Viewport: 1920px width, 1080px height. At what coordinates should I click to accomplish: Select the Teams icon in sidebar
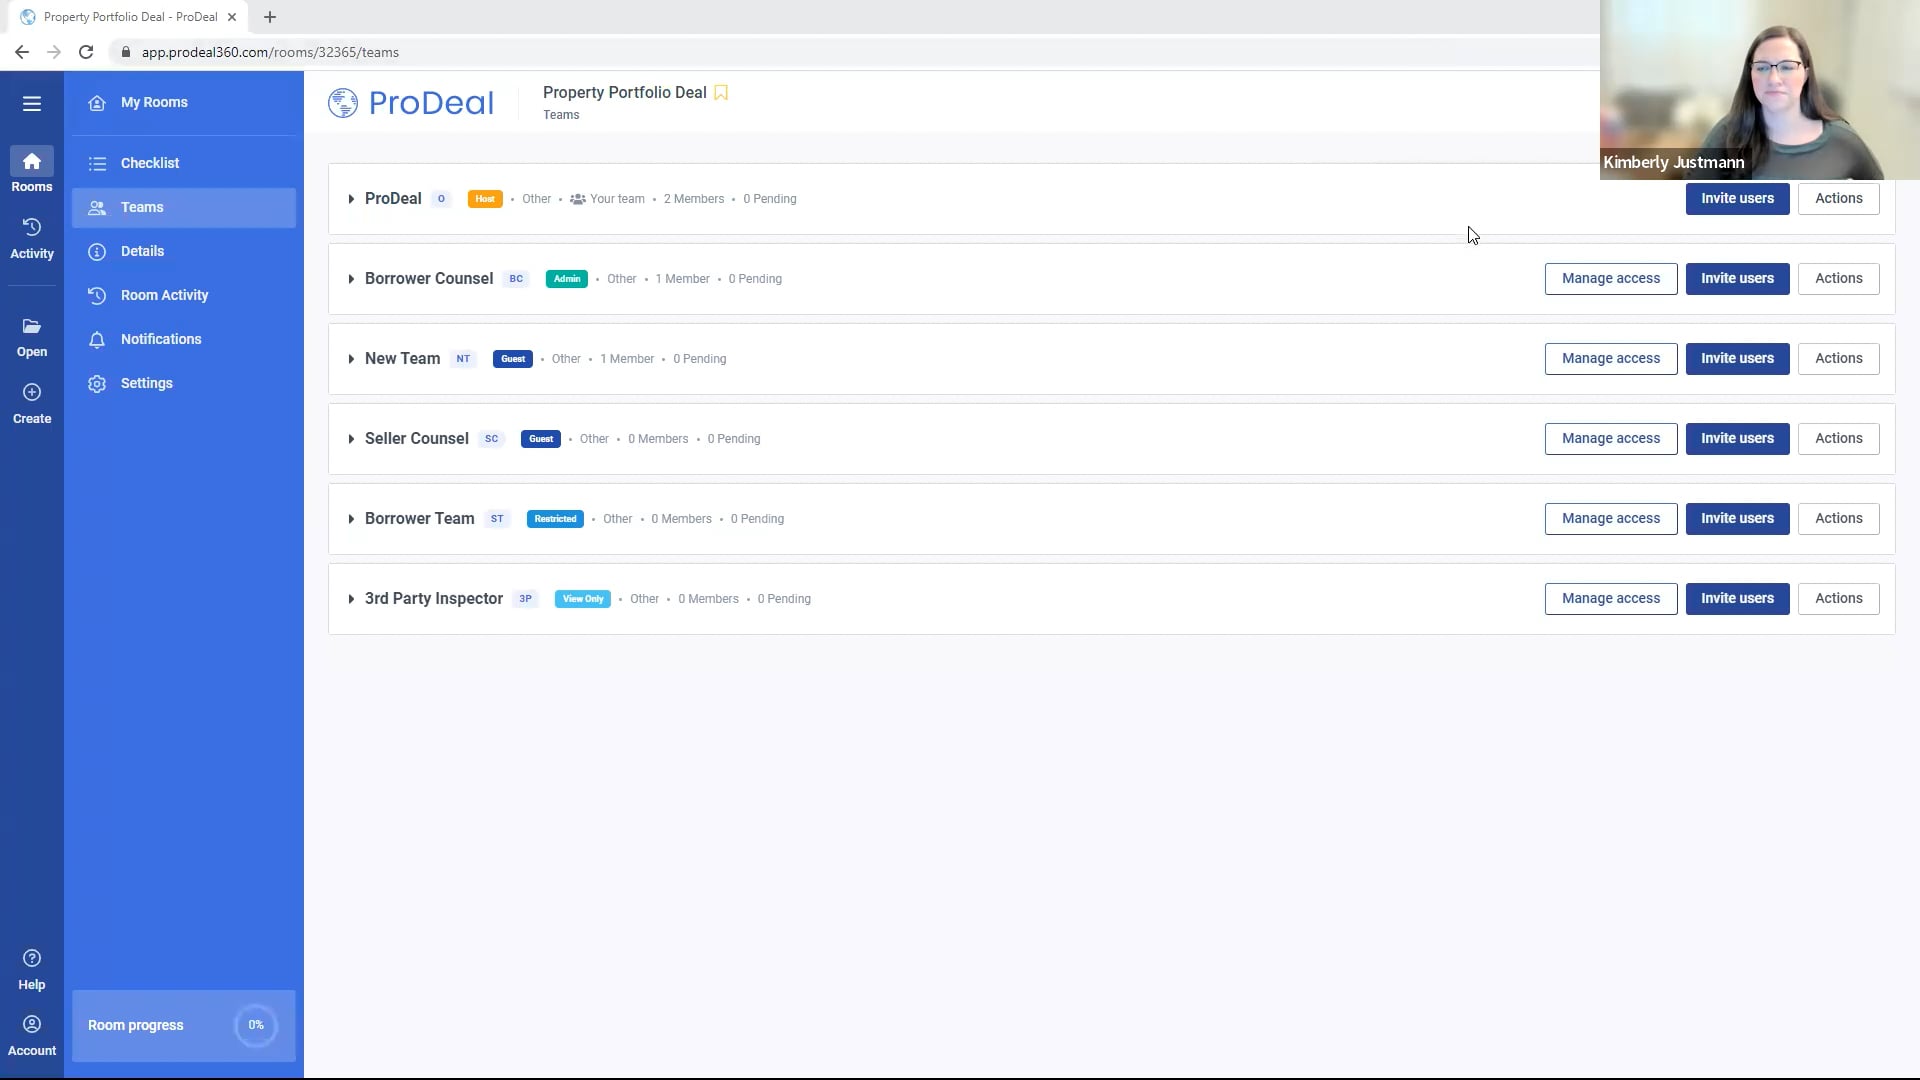tap(96, 207)
